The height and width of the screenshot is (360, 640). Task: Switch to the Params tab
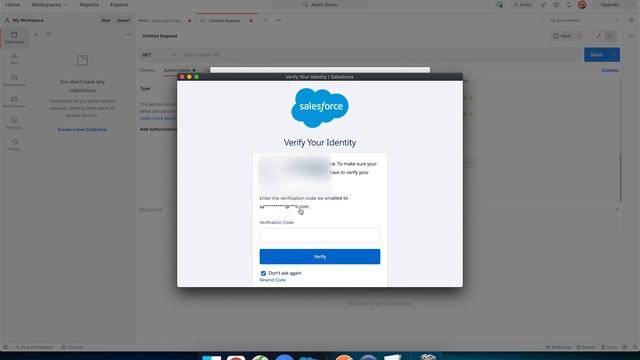(147, 70)
